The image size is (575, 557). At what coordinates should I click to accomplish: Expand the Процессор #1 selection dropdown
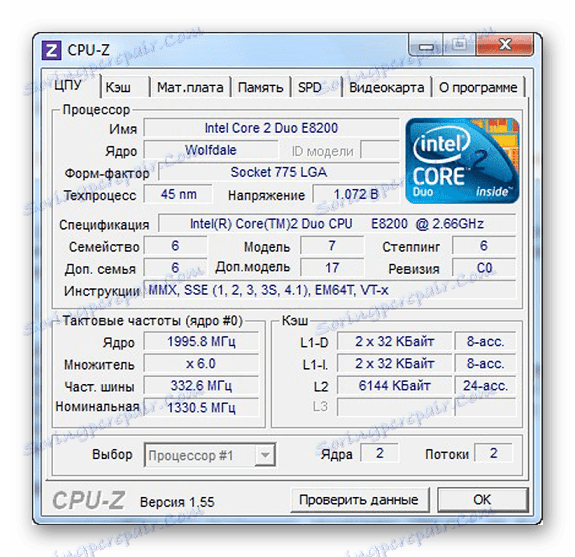point(265,455)
